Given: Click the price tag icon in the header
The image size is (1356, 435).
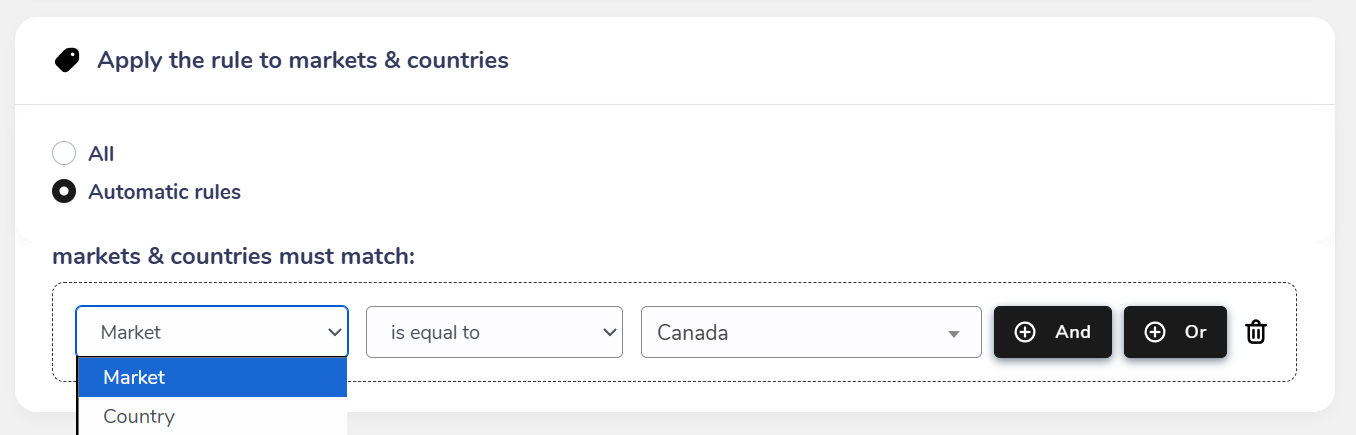Looking at the screenshot, I should click(x=67, y=61).
